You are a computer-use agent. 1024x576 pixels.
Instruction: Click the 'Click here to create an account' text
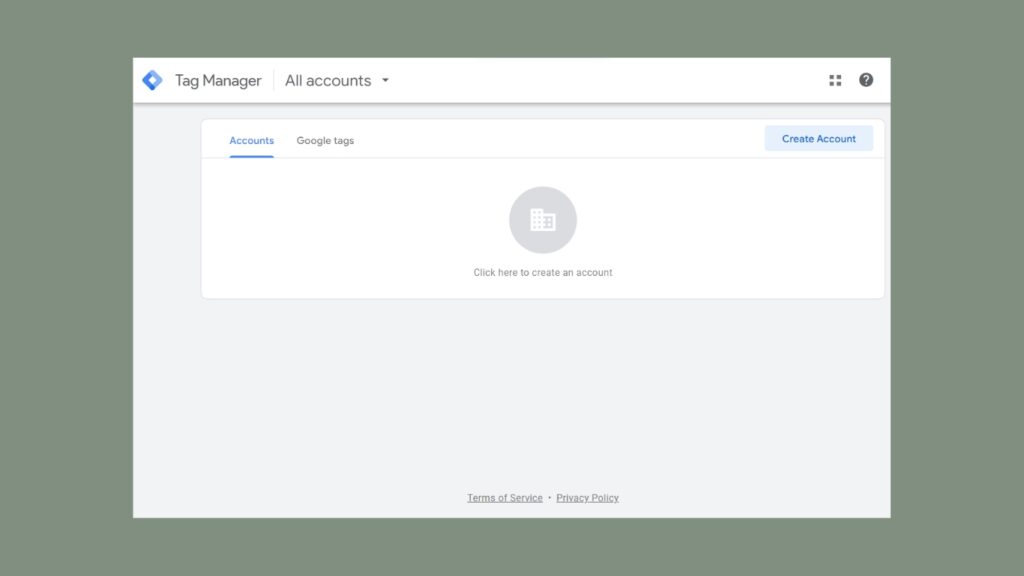(543, 272)
